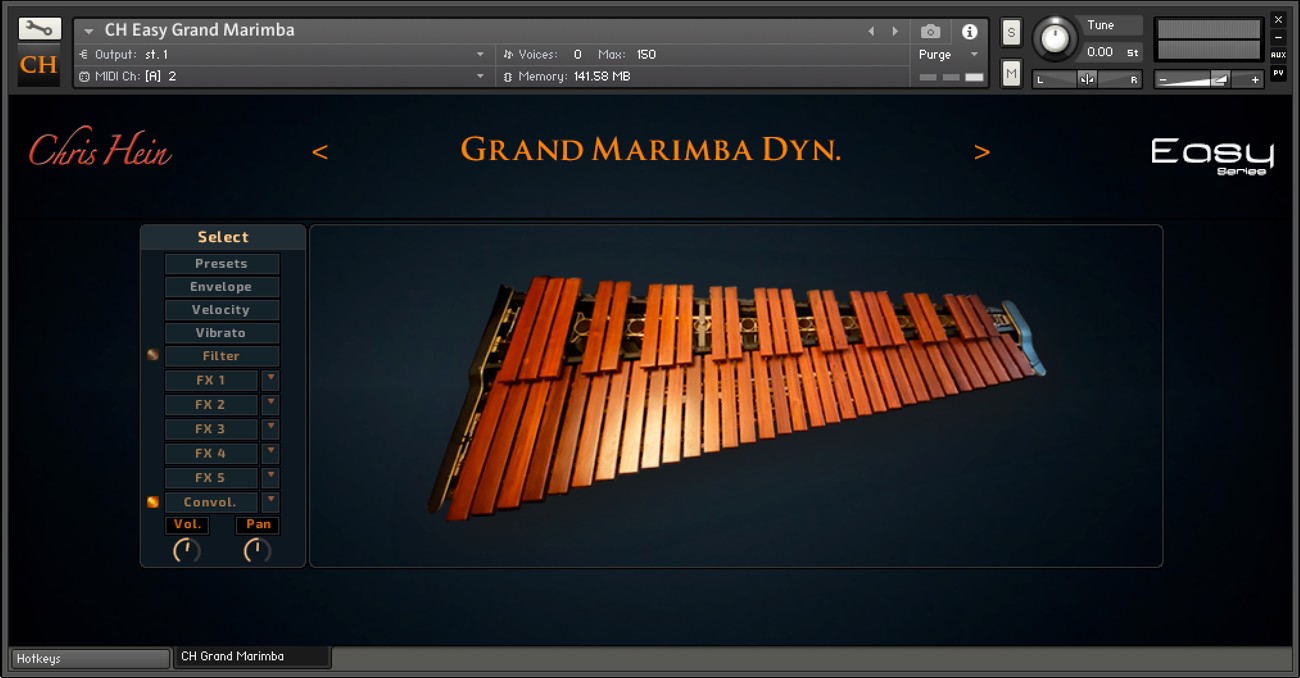Click the Chris Hein logo
1300x678 pixels.
tap(100, 149)
